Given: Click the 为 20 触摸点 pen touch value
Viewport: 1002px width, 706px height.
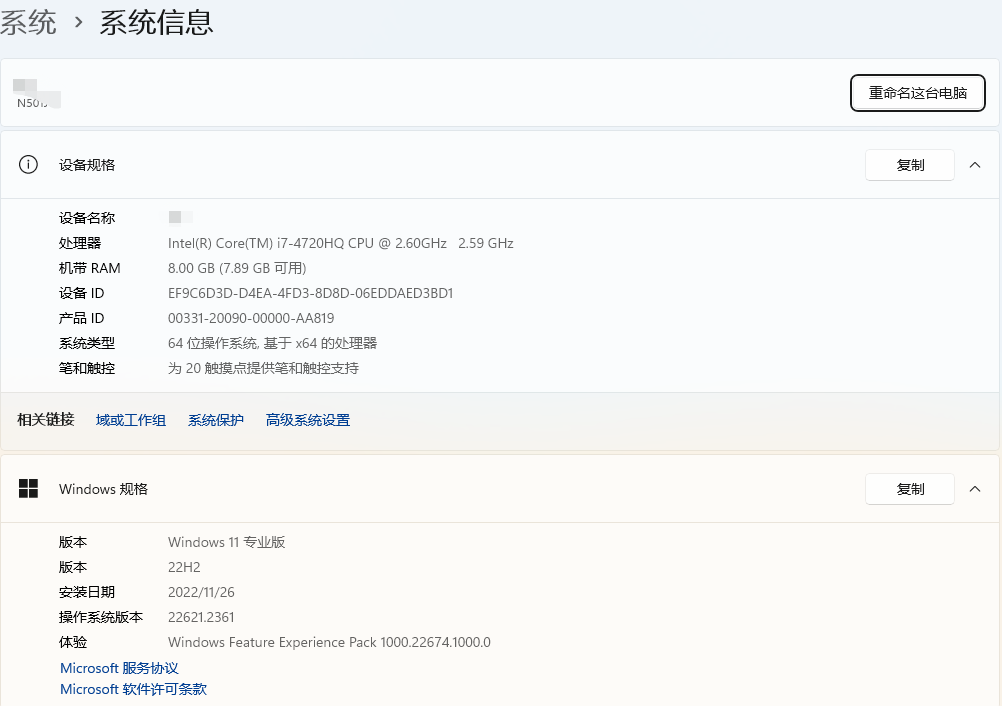Looking at the screenshot, I should (x=263, y=368).
